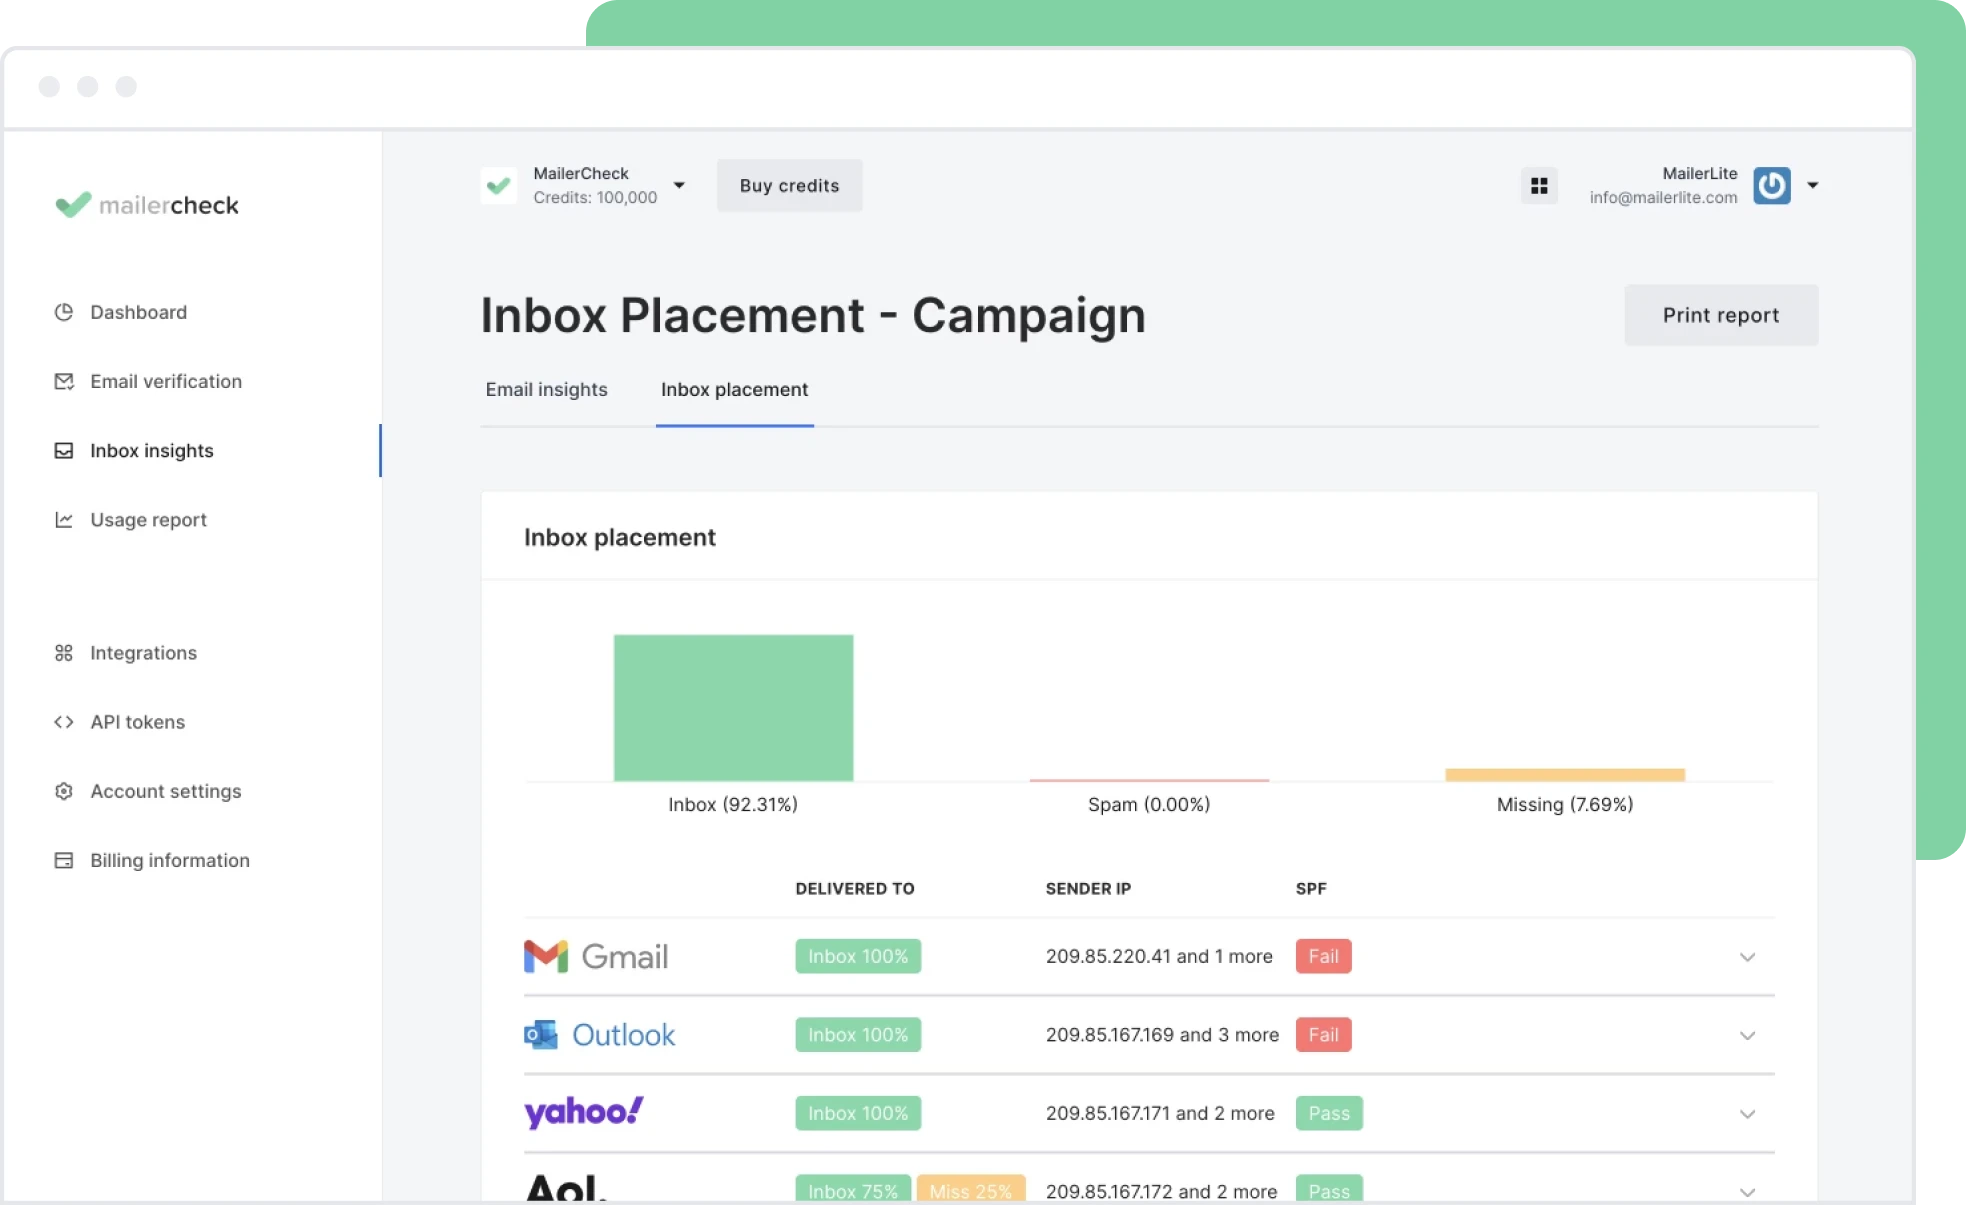Click the Email verification envelope icon
This screenshot has width=1966, height=1206.
coord(64,381)
